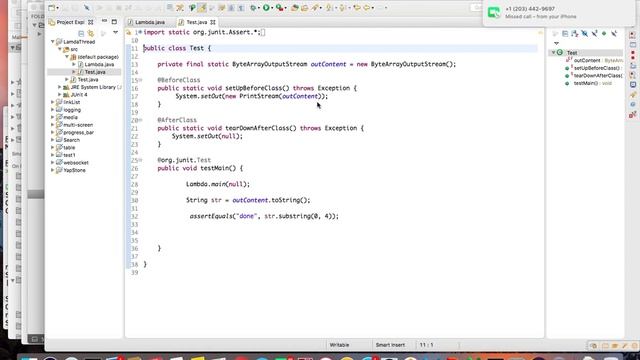Minimize the Project Explorer panel
Screen dimensions: 640x360
click(x=104, y=21)
